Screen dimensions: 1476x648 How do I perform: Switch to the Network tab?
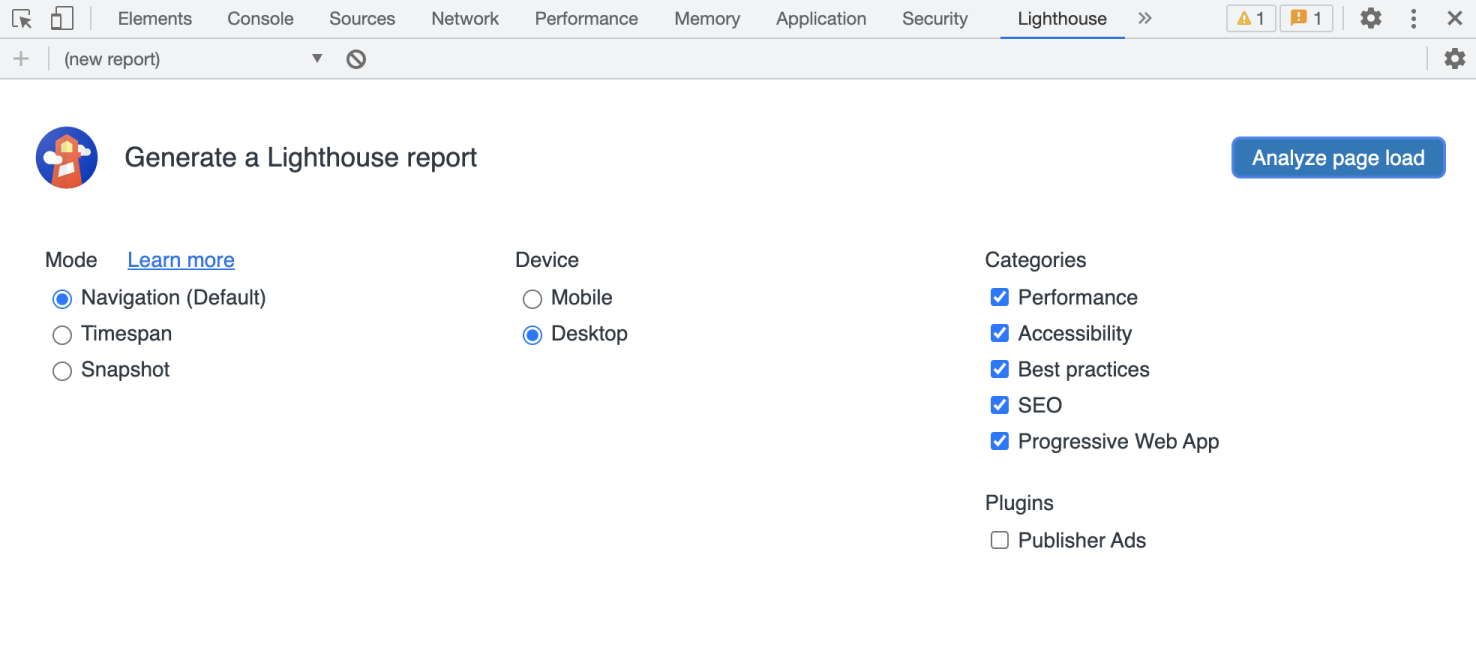click(464, 18)
